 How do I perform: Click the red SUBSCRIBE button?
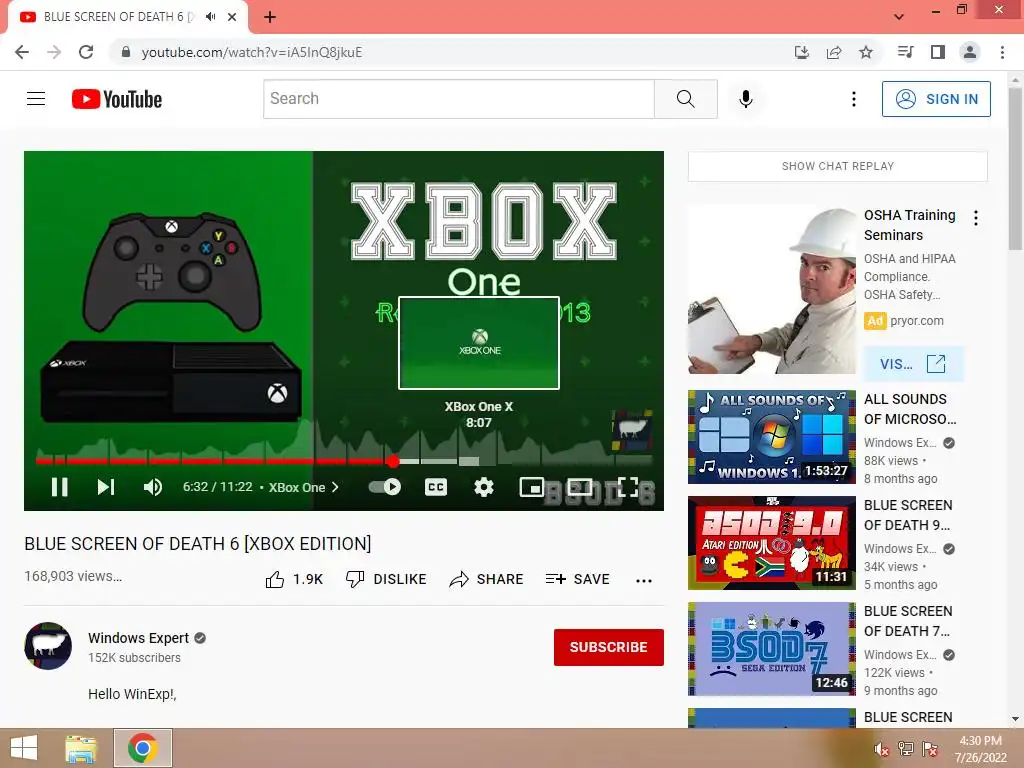(609, 647)
